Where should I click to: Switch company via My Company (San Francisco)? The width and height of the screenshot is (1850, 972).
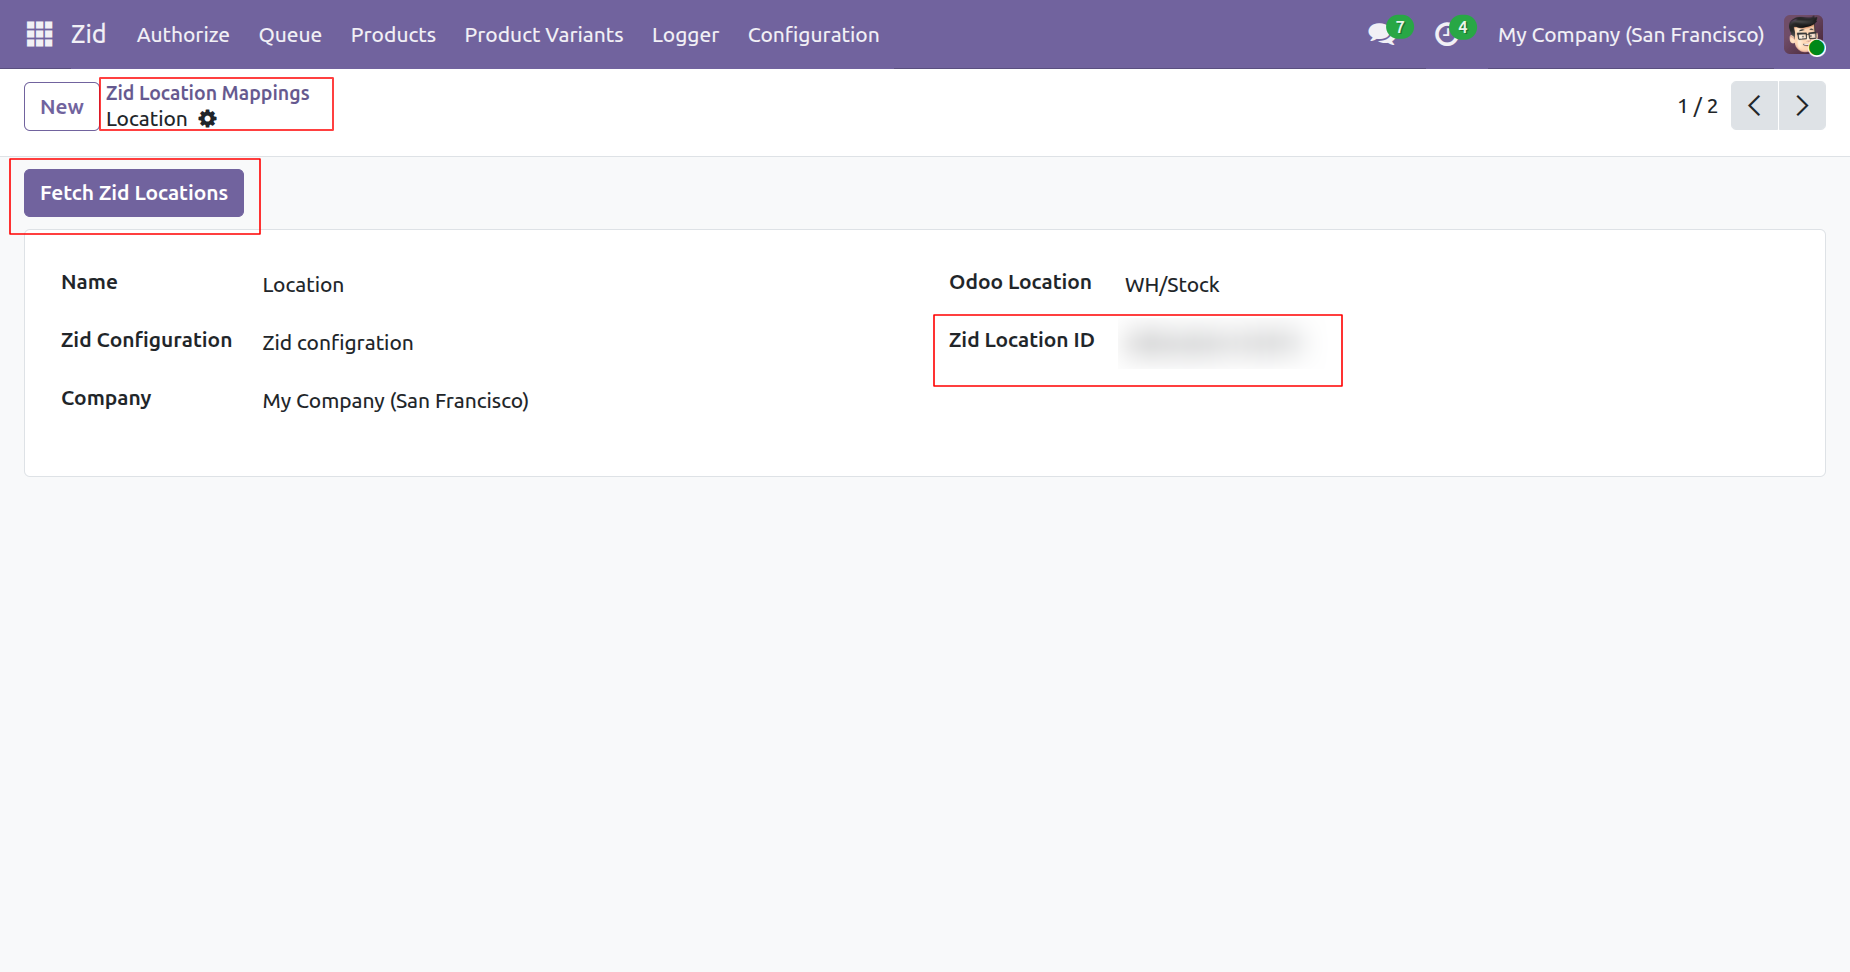[1631, 35]
